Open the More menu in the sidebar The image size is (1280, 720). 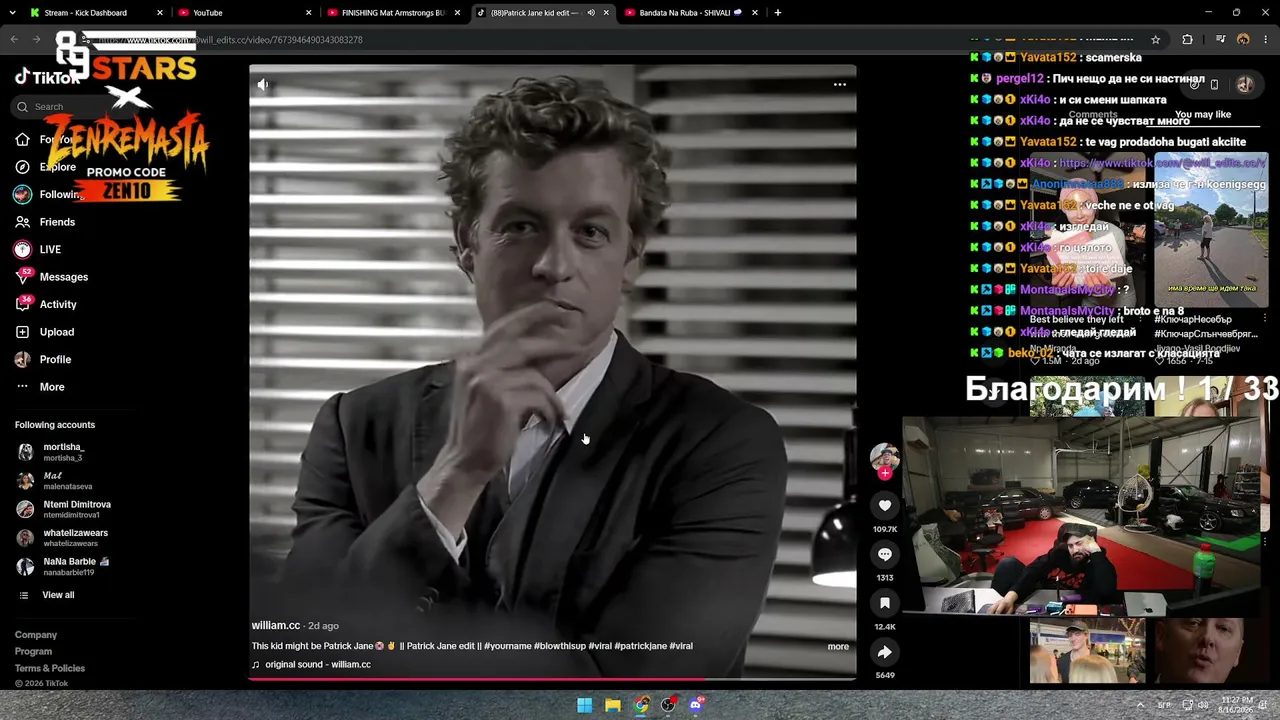52,387
